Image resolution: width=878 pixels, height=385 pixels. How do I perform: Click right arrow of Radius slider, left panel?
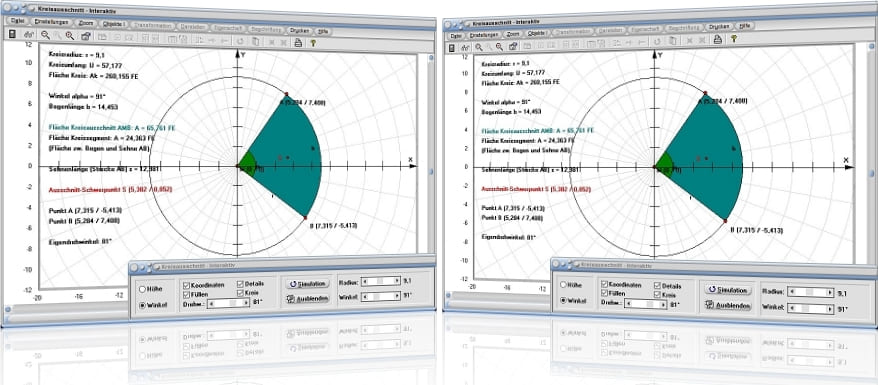coord(398,281)
